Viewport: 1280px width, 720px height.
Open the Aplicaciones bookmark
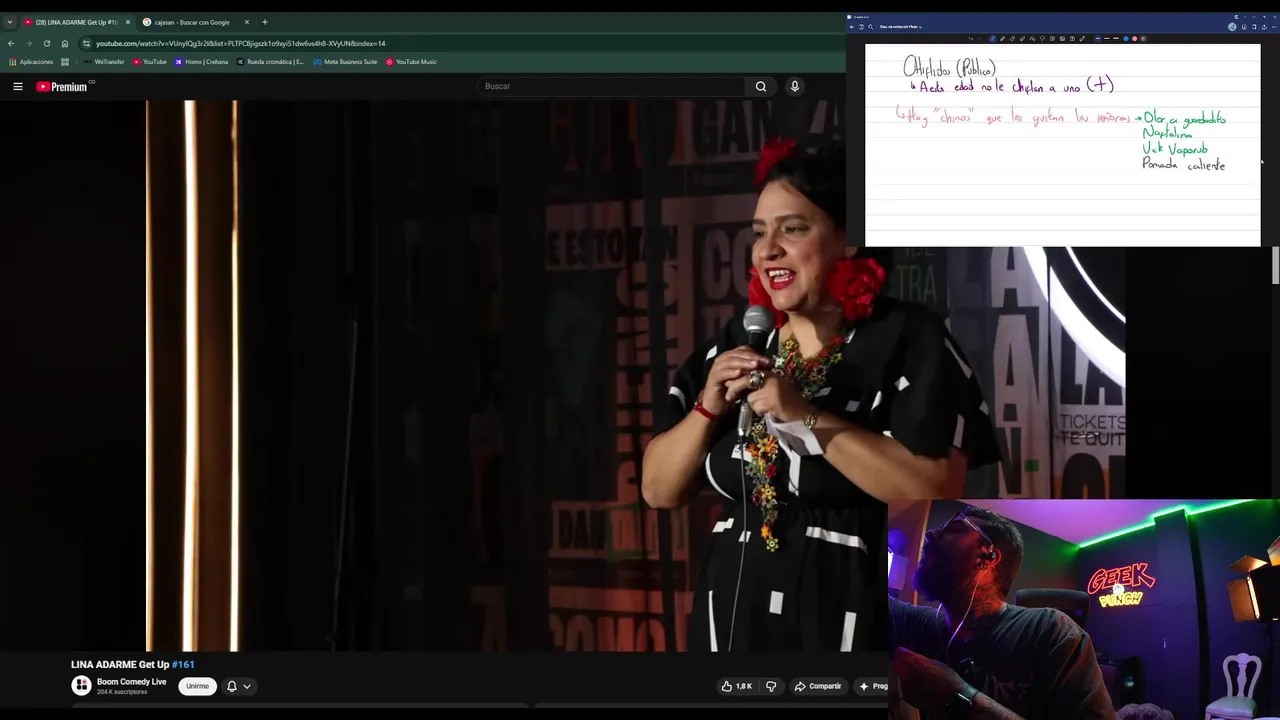(30, 62)
